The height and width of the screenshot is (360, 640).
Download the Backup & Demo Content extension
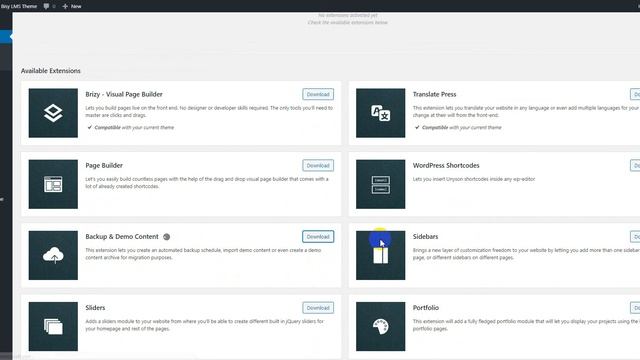[318, 237]
